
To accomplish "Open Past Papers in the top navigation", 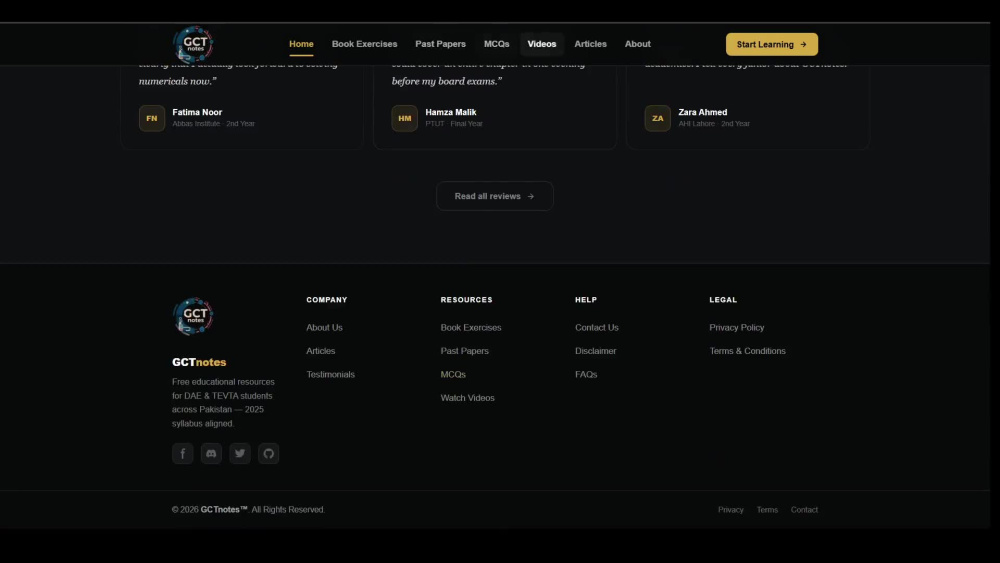I will click(440, 44).
